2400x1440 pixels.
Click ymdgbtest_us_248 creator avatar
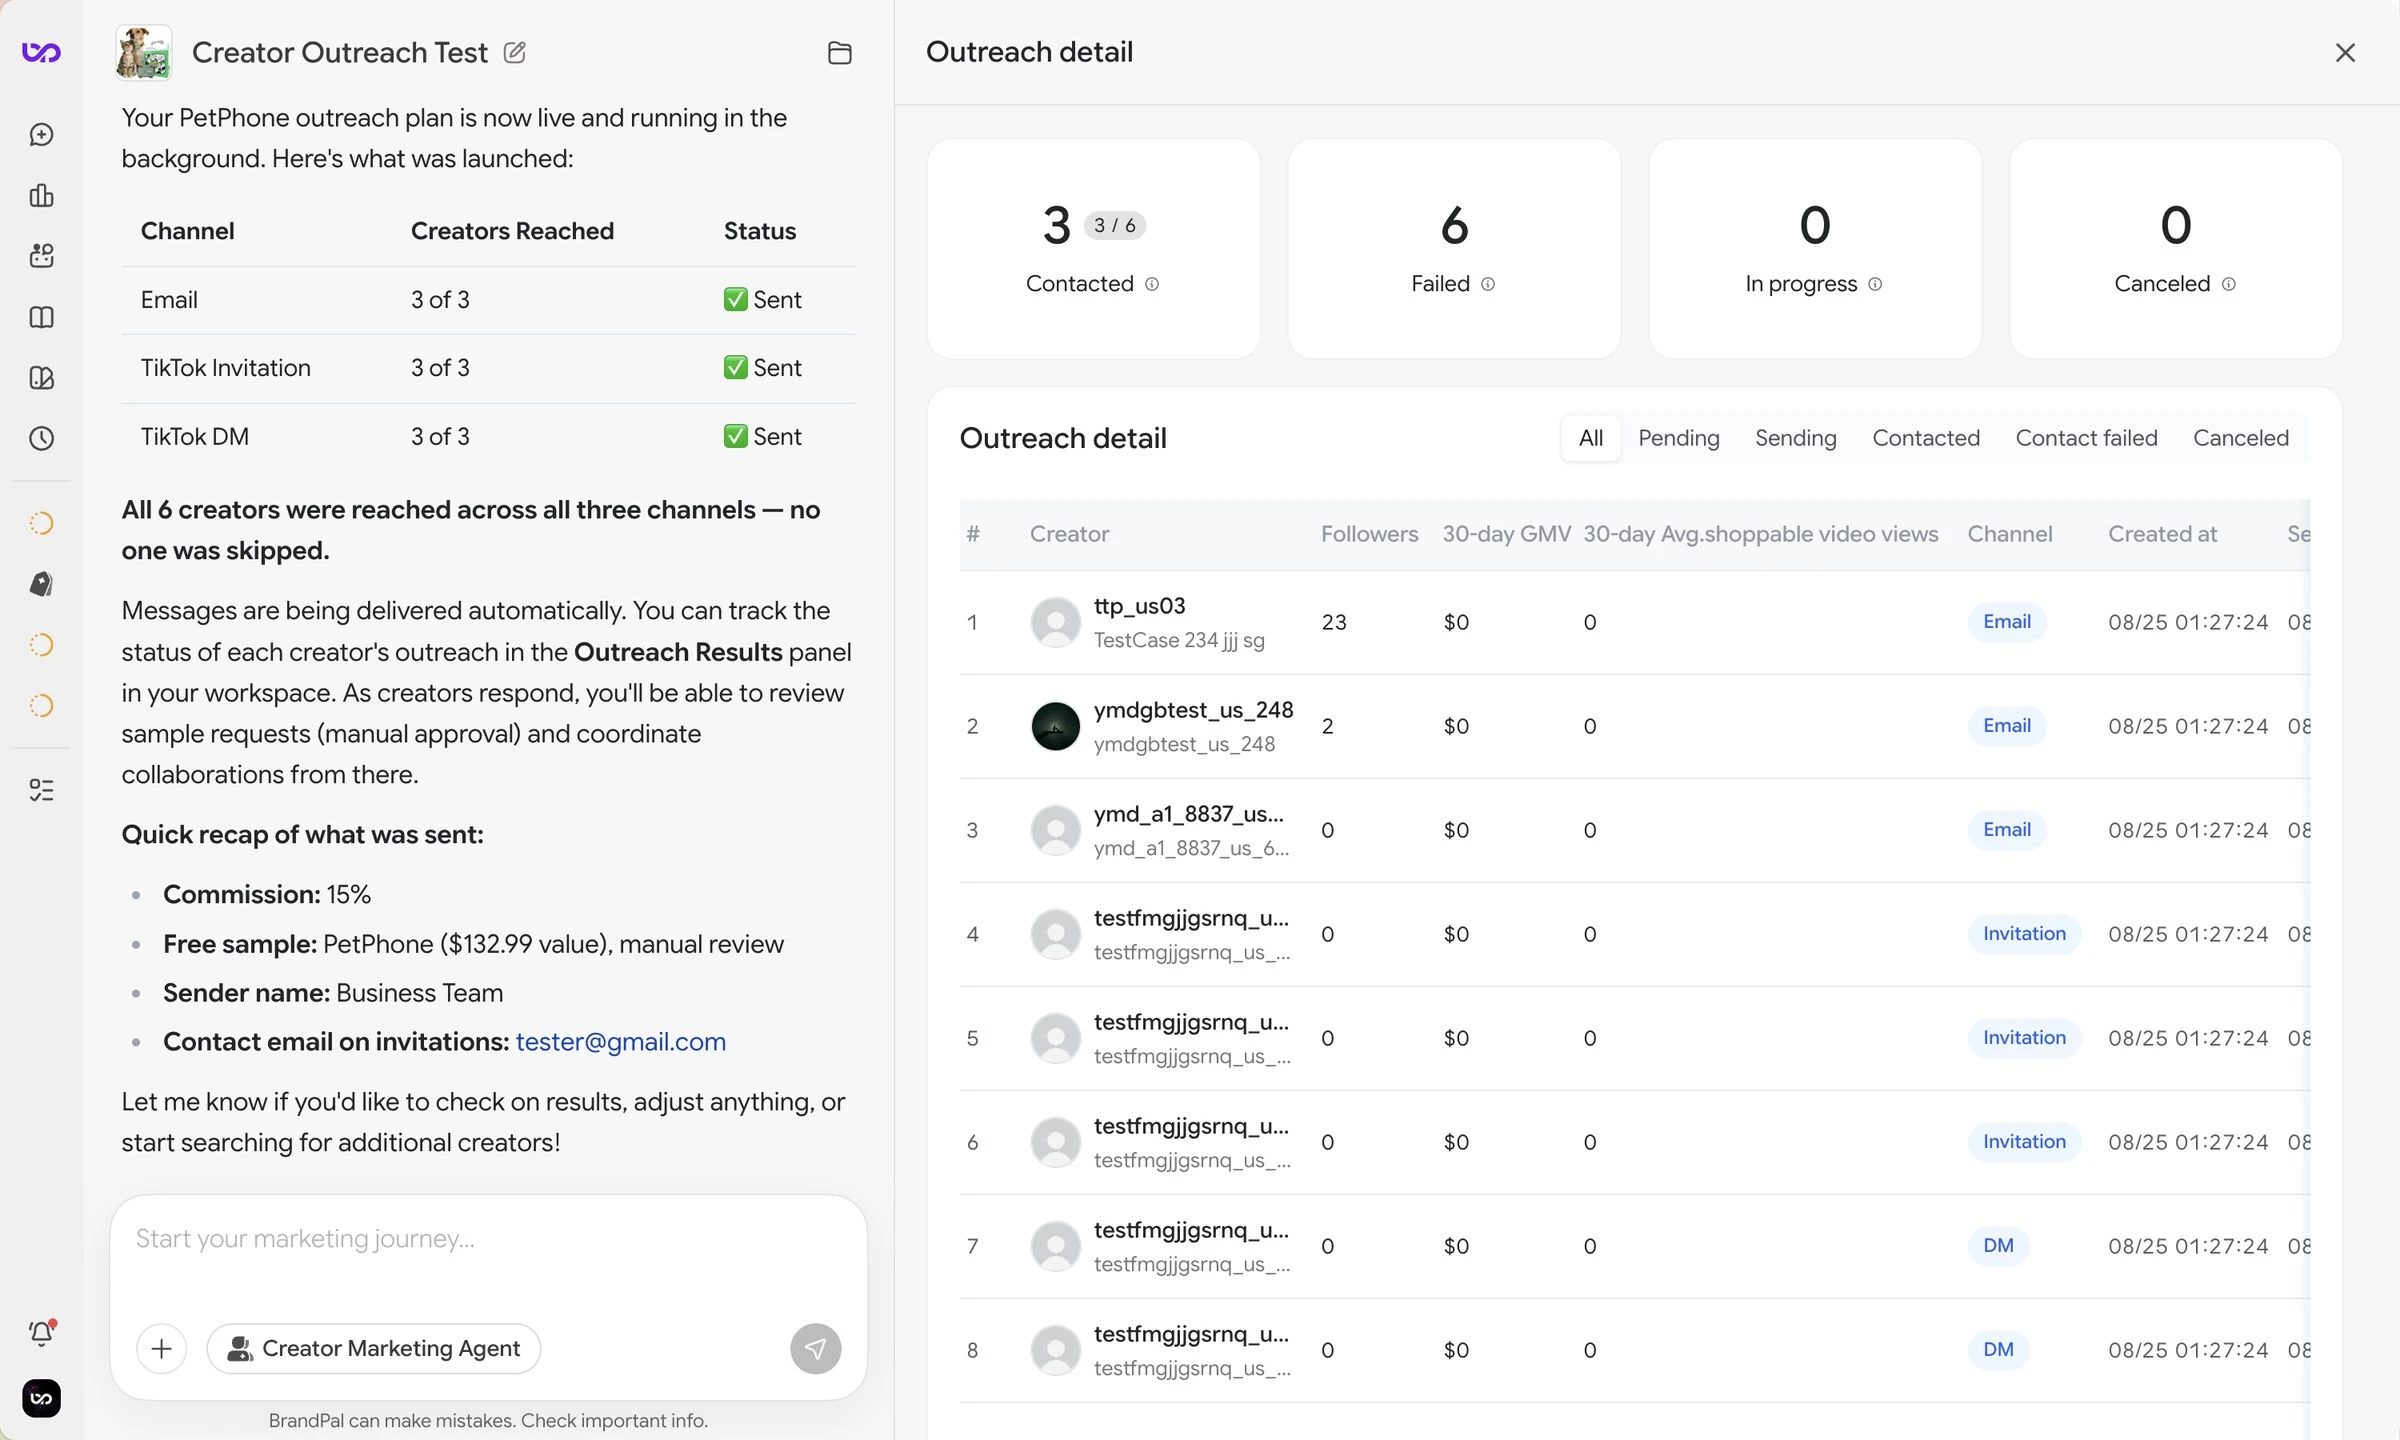1055,726
